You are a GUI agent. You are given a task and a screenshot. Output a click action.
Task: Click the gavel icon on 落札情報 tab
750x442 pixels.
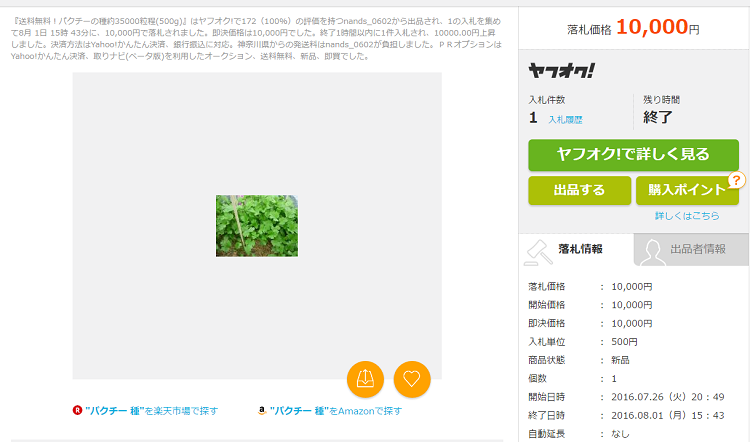[538, 252]
